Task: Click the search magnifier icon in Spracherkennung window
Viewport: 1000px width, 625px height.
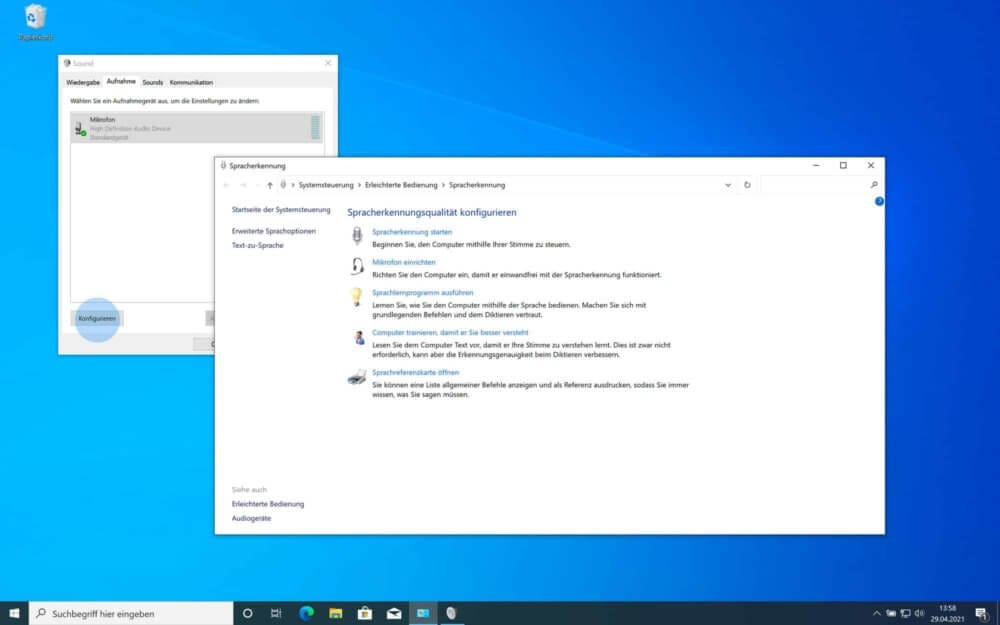Action: (874, 185)
